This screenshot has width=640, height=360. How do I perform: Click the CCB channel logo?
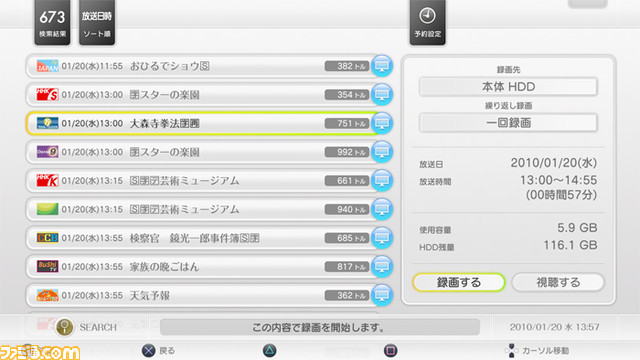pos(47,238)
